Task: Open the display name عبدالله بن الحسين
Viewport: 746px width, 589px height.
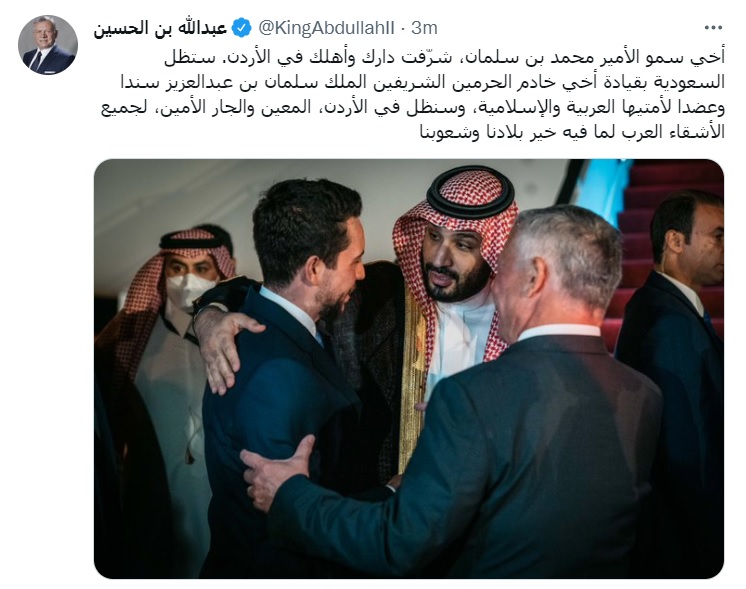Action: (160, 28)
